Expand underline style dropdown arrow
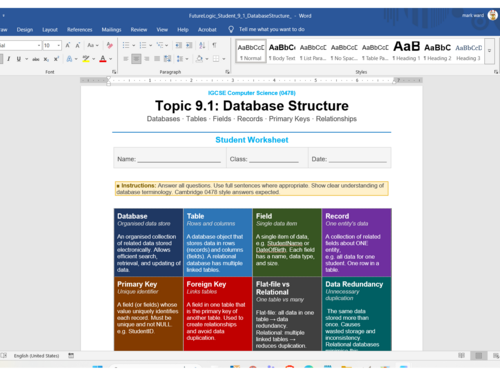This screenshot has width=500, height=375. [x=26, y=59]
